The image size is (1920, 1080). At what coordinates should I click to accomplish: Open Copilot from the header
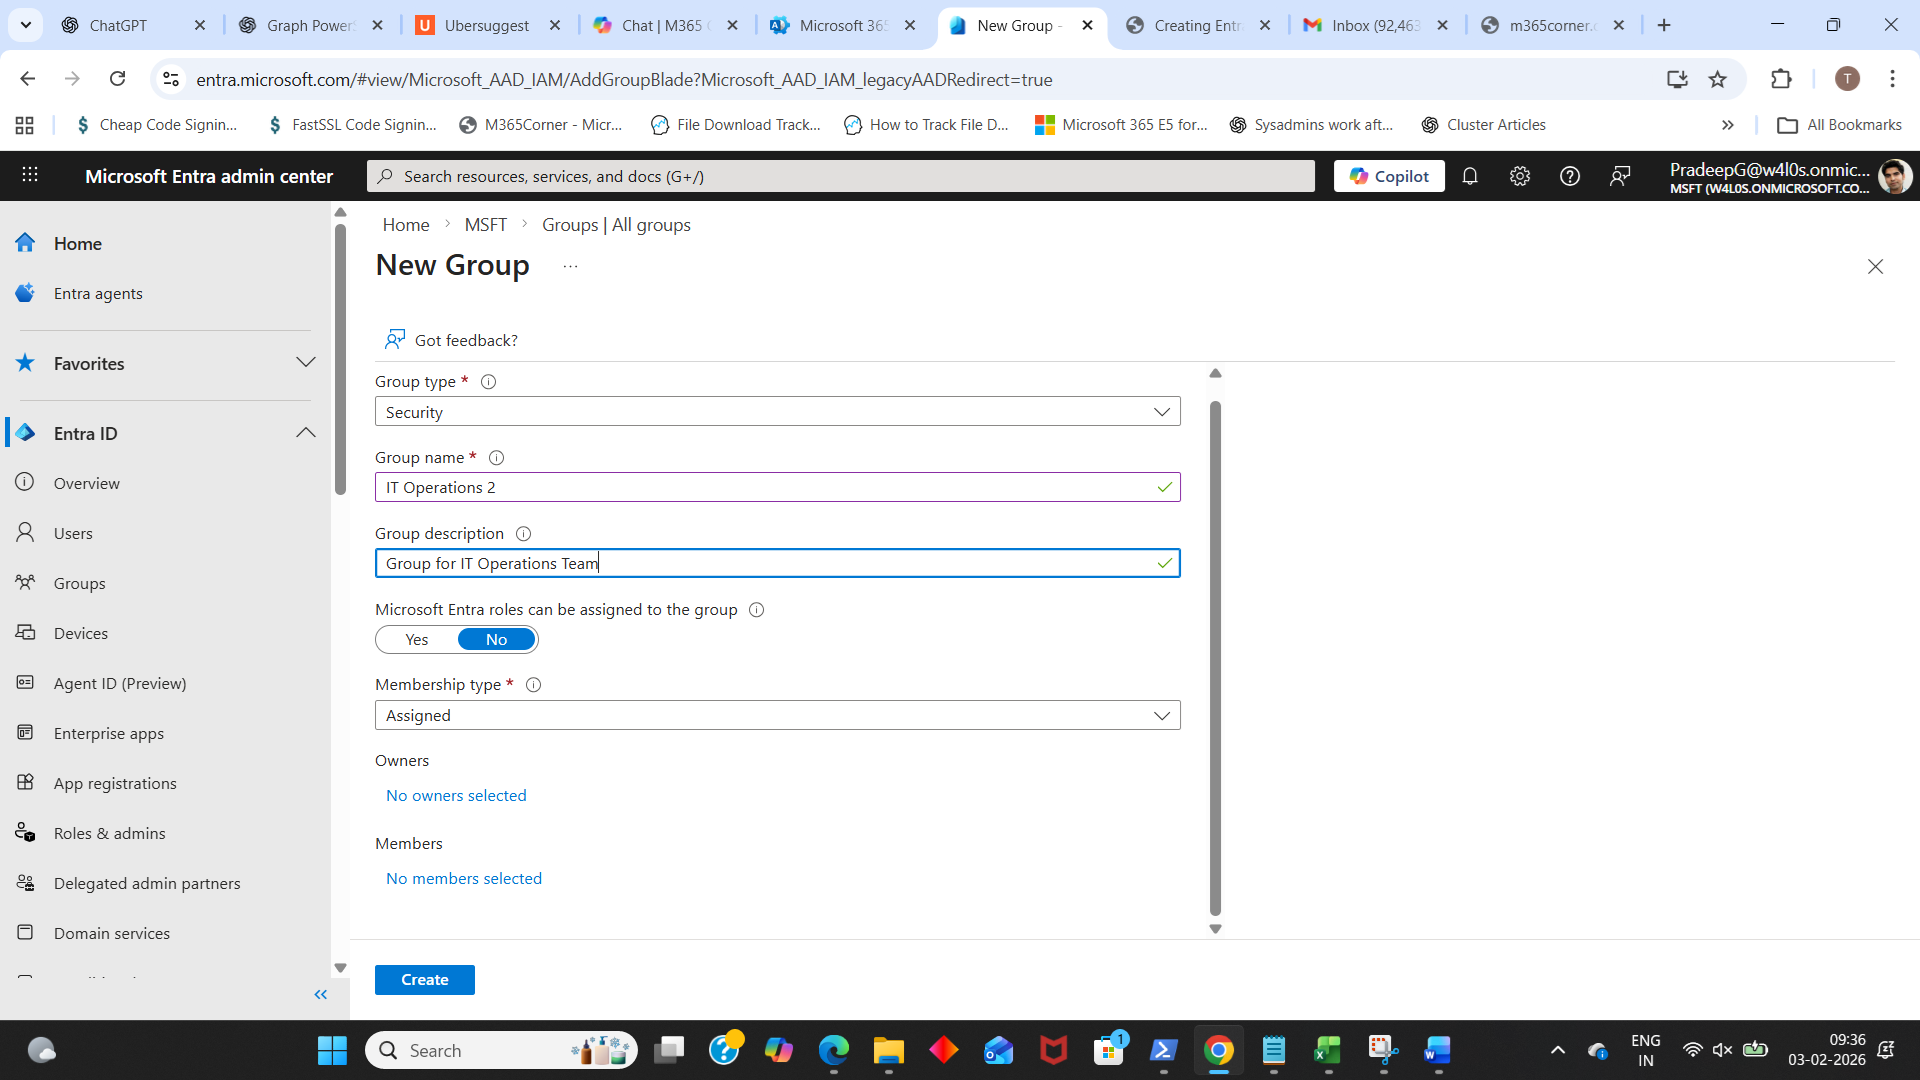click(x=1389, y=176)
